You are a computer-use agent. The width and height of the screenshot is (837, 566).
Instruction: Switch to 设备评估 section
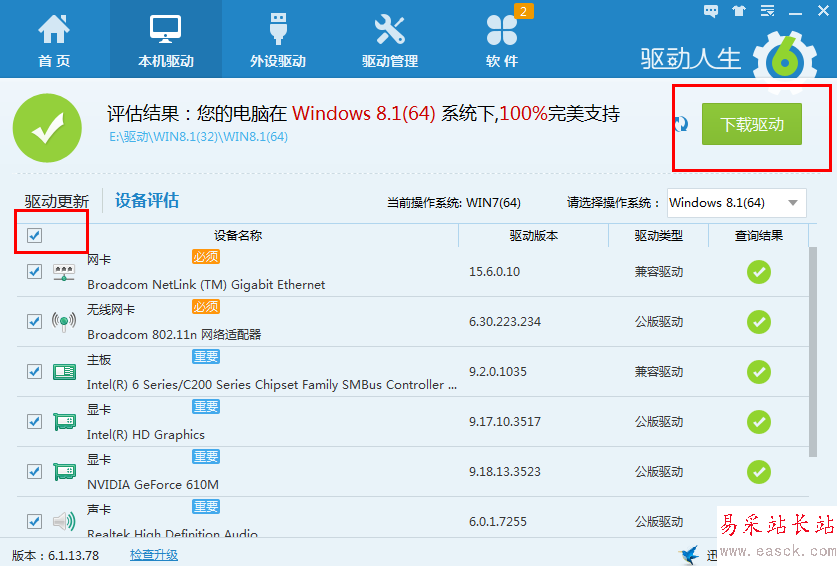(x=147, y=201)
